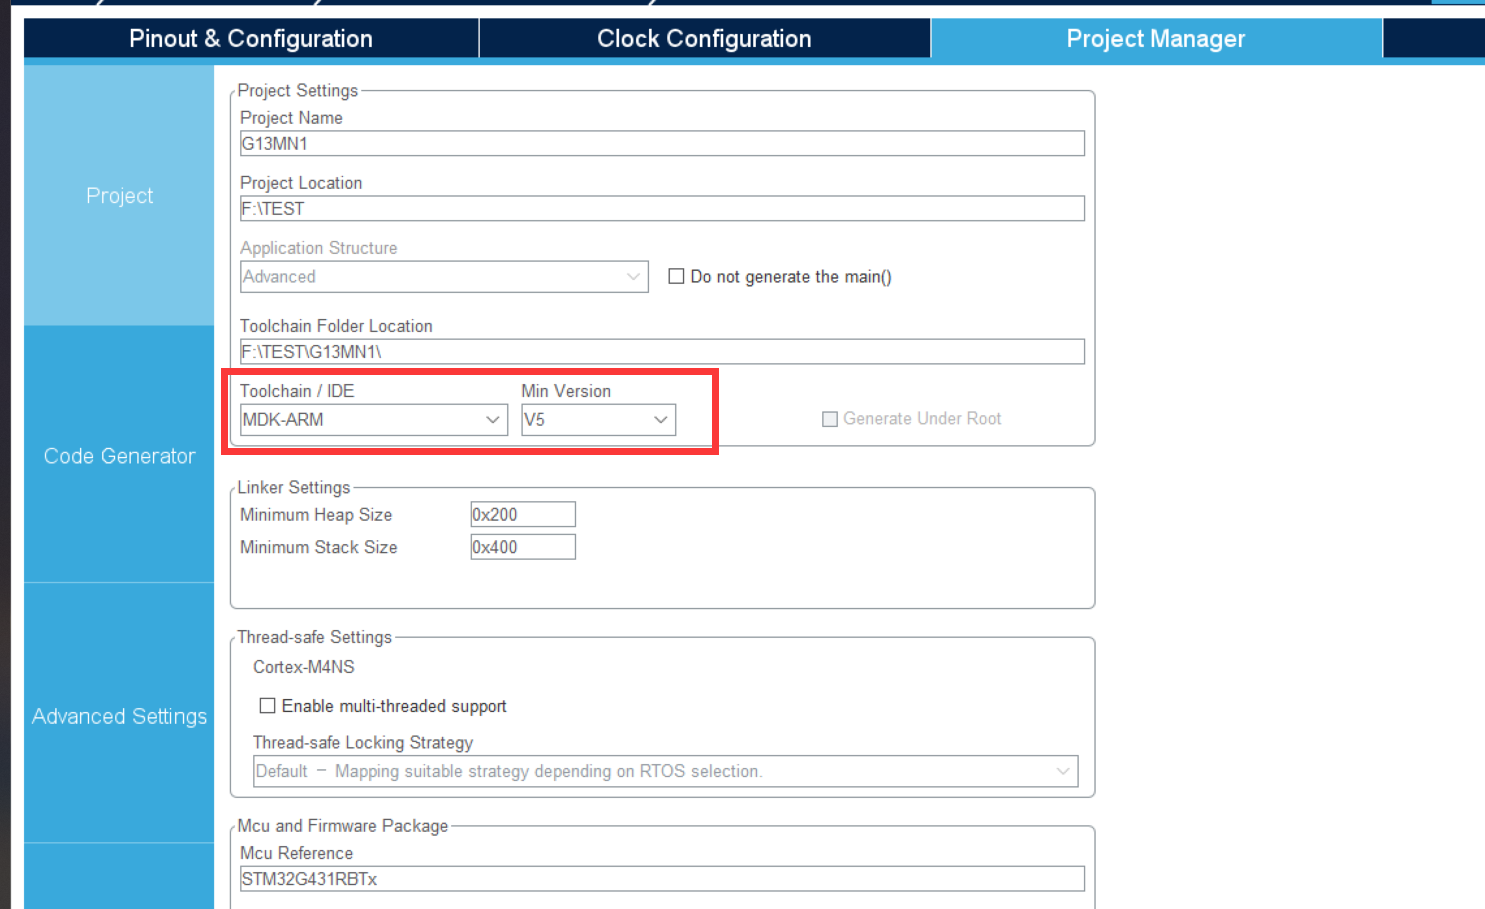Open the Application Structure dropdown
1485x909 pixels.
click(444, 277)
